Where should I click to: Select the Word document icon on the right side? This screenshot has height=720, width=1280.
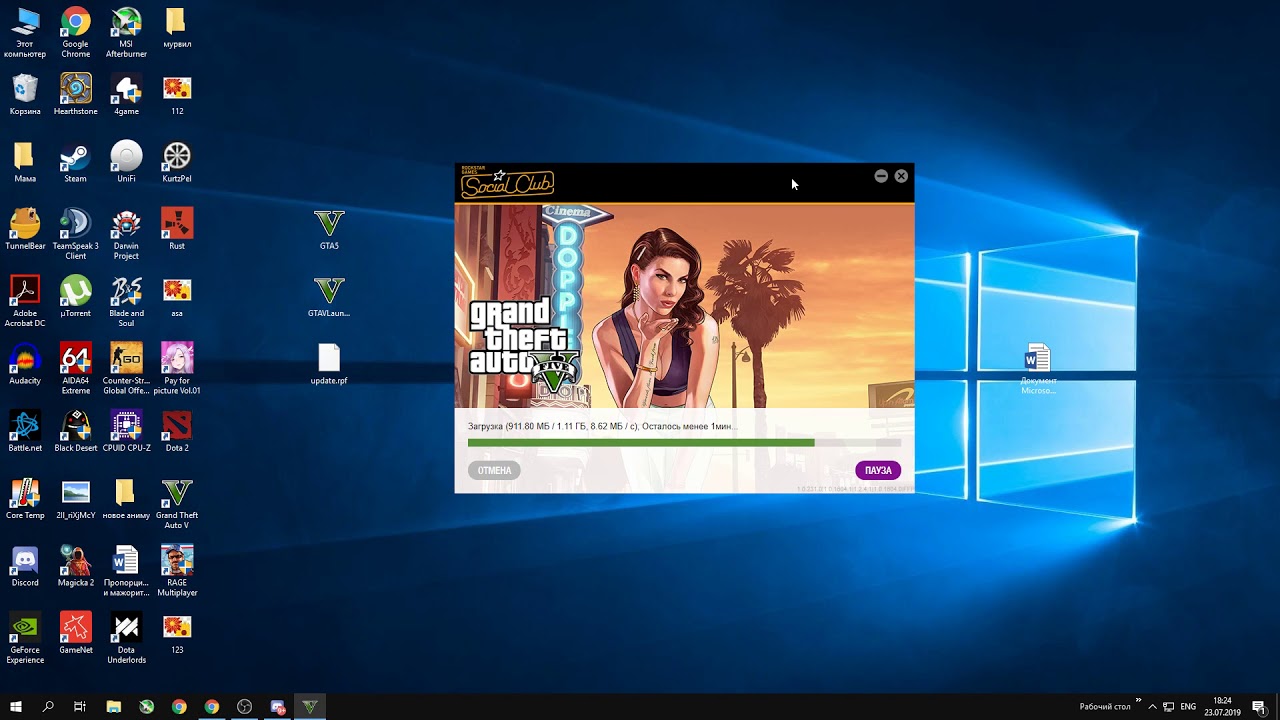[1038, 369]
